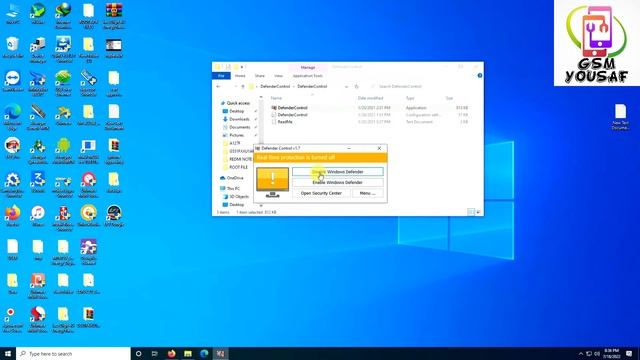
Task: Open the green Android robot desktop shortcut
Action: pos(63,151)
